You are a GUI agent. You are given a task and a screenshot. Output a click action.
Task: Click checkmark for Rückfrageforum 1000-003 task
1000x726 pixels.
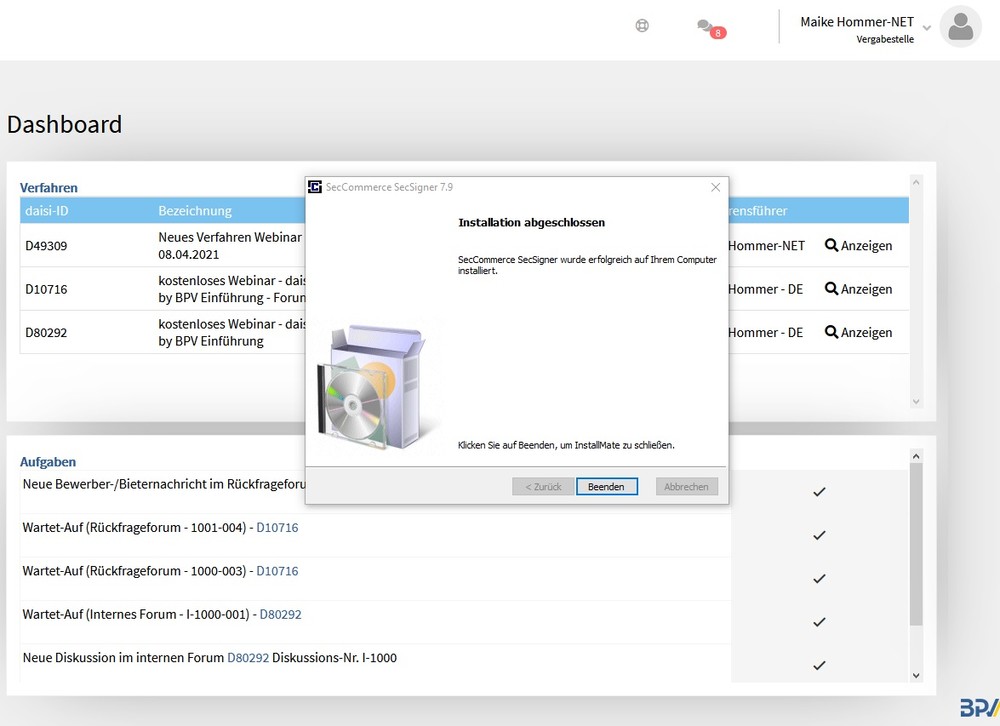(820, 579)
